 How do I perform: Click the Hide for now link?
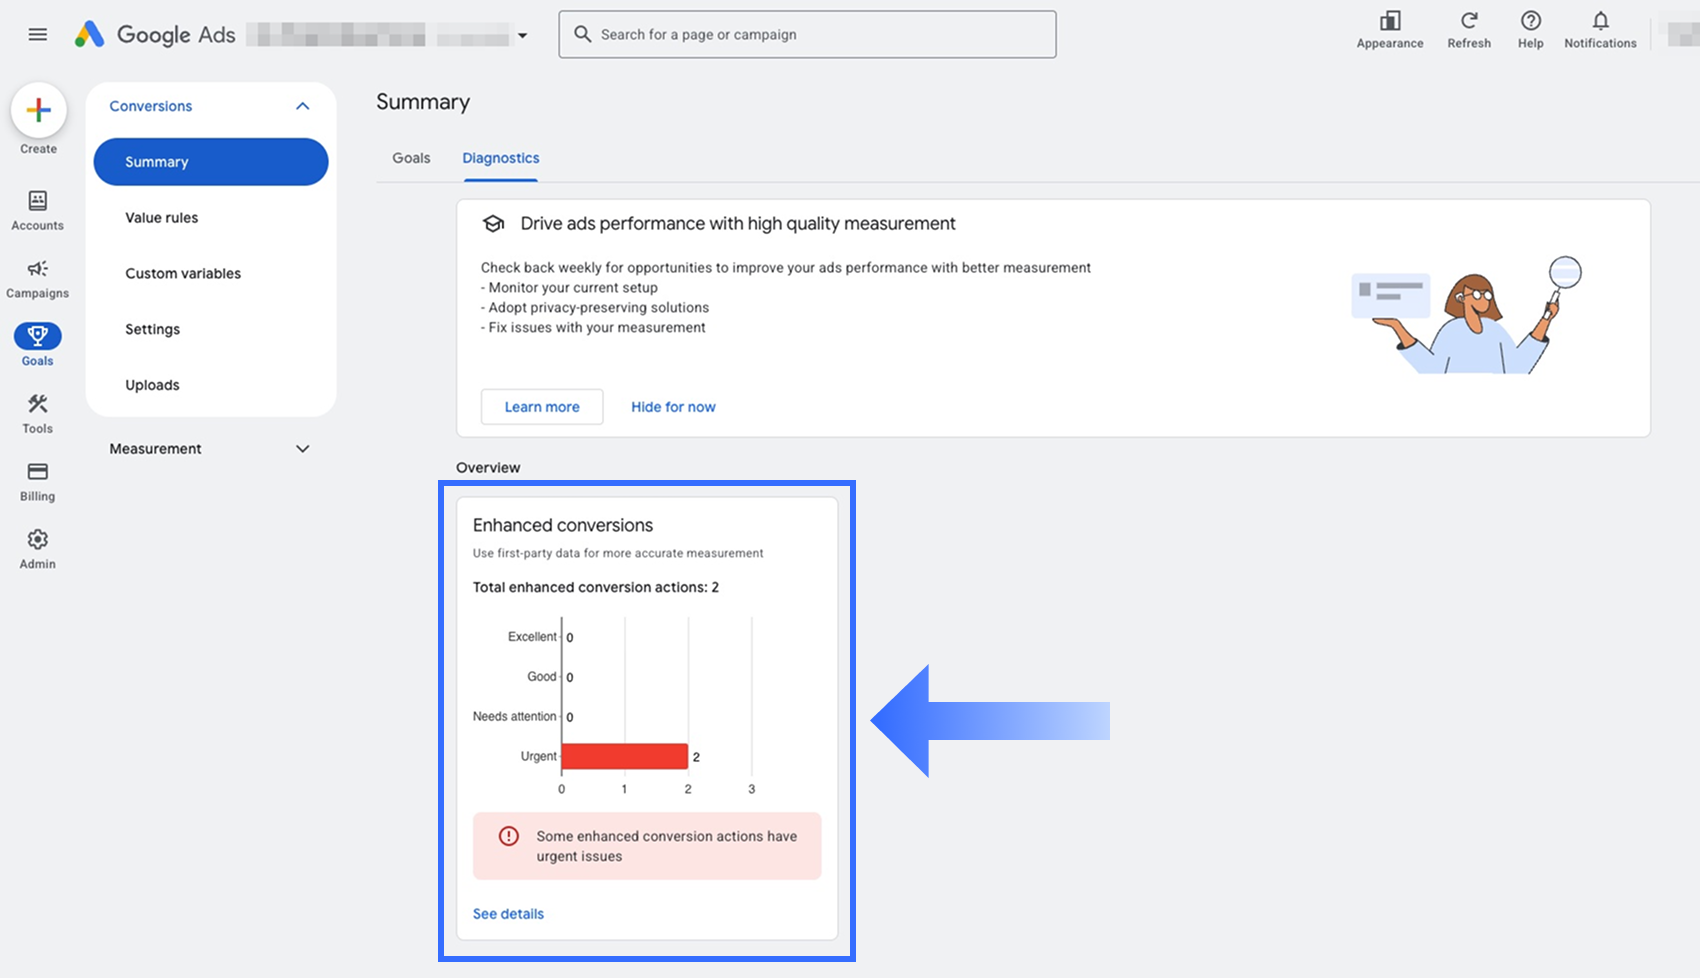point(673,407)
